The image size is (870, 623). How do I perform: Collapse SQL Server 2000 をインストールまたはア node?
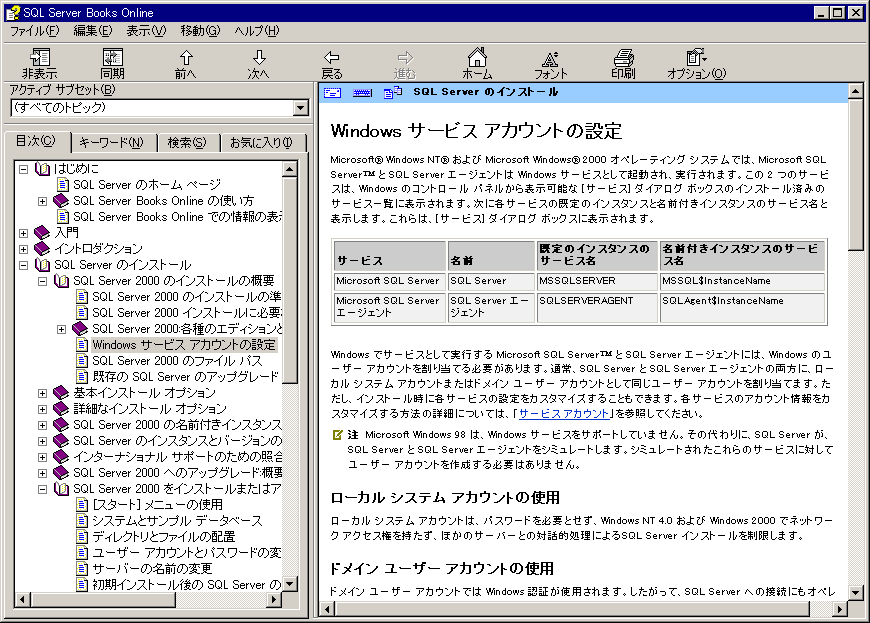(x=42, y=489)
